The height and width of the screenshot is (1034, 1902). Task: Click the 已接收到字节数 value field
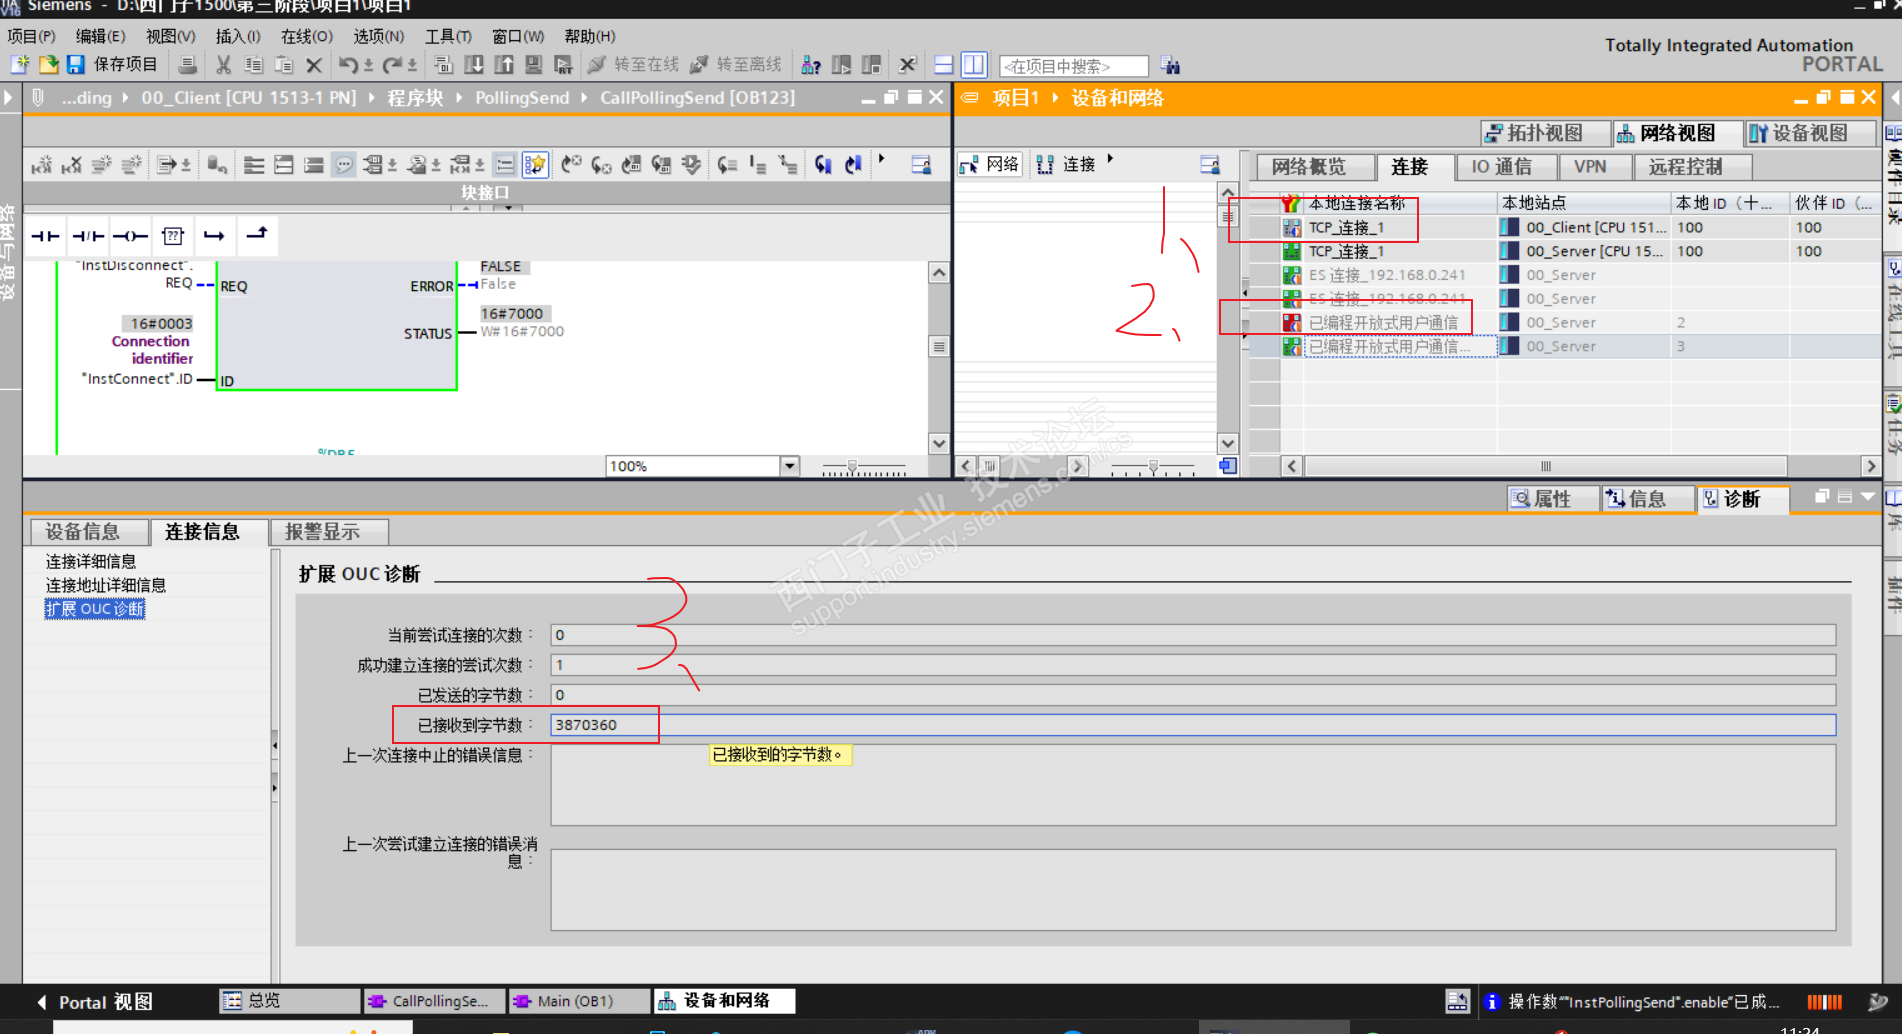1193,725
